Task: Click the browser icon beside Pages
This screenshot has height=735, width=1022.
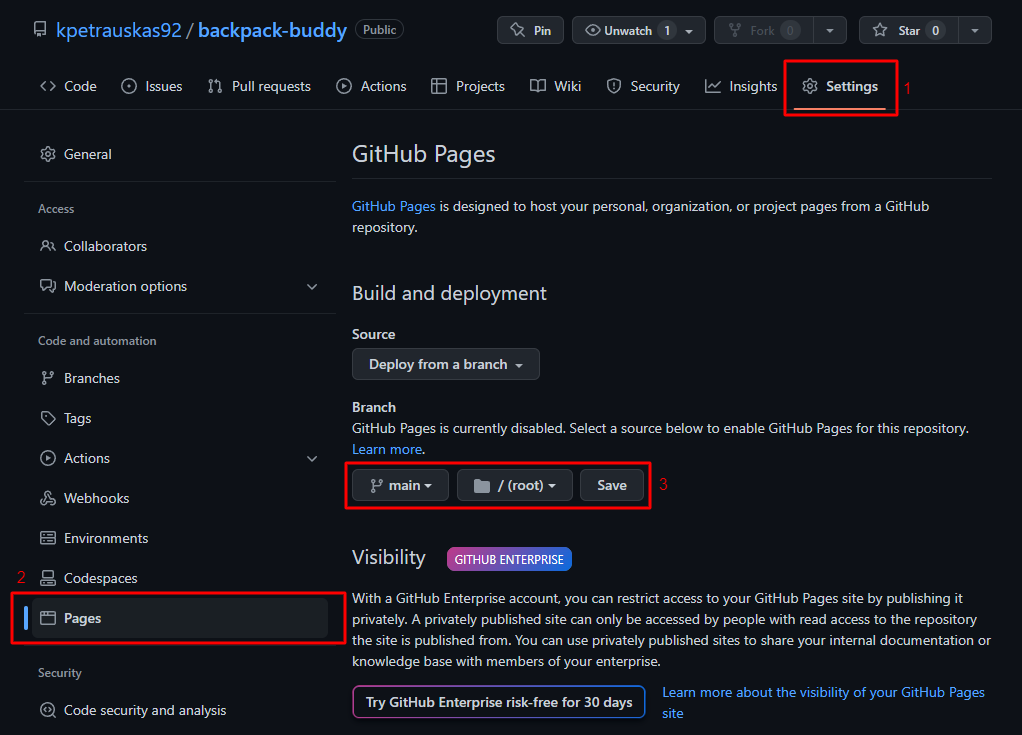Action: [48, 618]
